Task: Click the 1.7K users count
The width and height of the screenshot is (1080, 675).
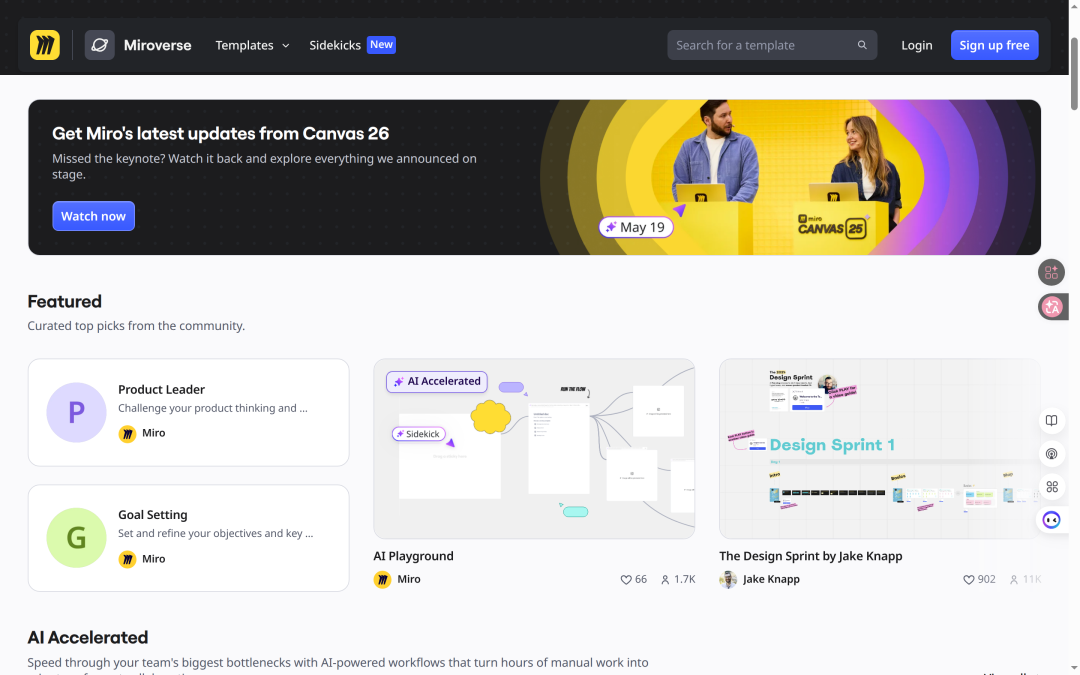Action: pyautogui.click(x=685, y=580)
